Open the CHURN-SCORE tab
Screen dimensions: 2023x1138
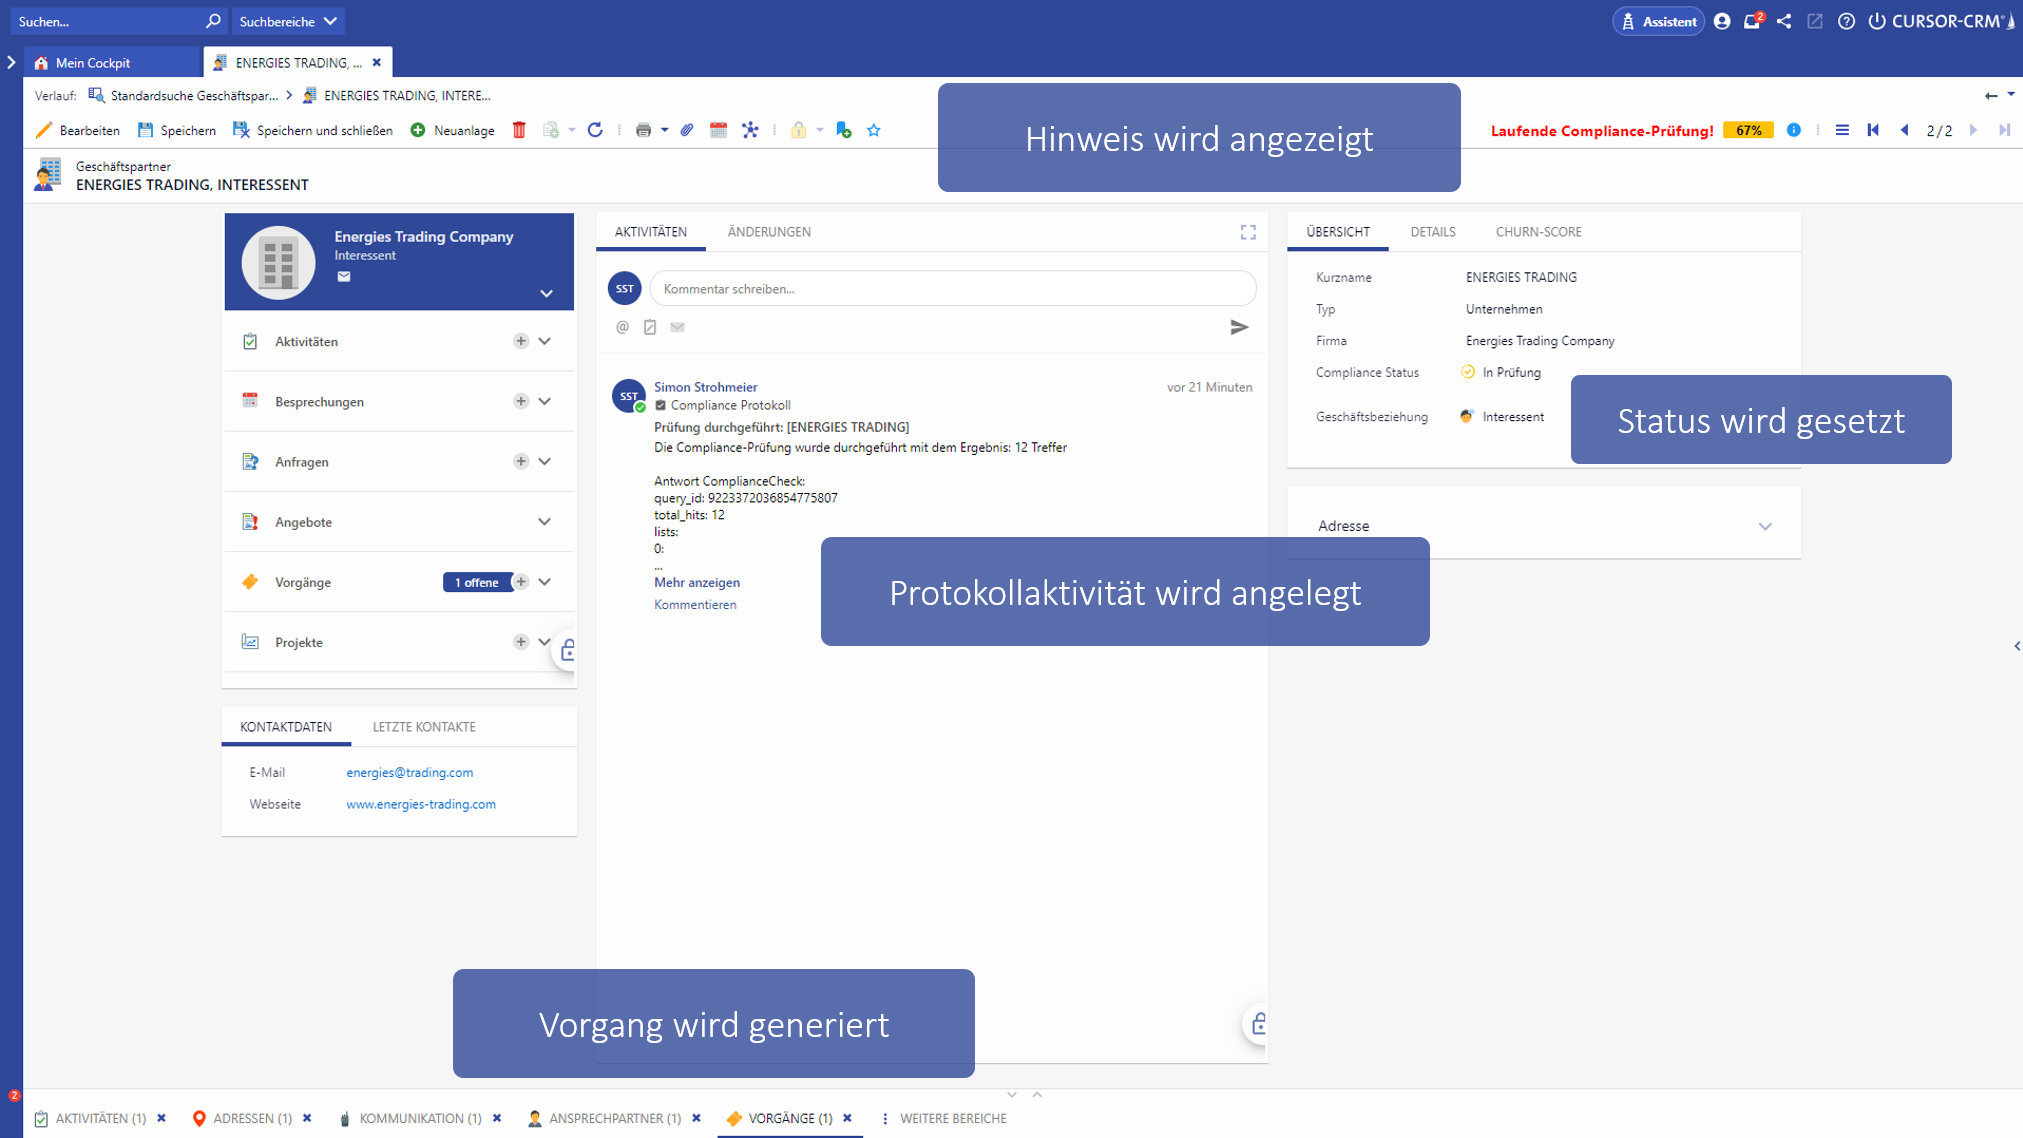[x=1538, y=232]
